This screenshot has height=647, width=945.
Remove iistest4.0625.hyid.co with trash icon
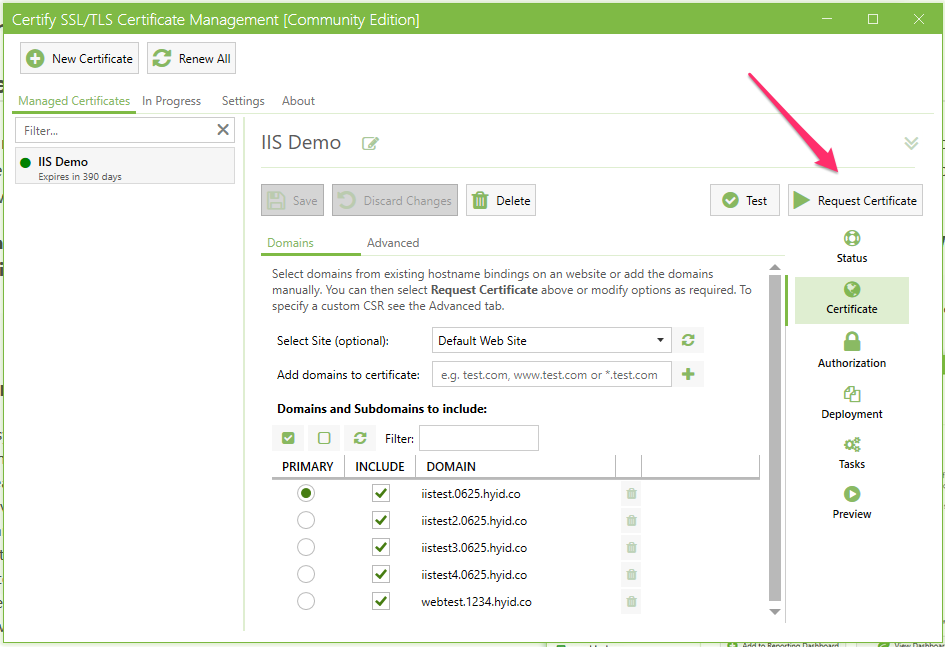(631, 574)
